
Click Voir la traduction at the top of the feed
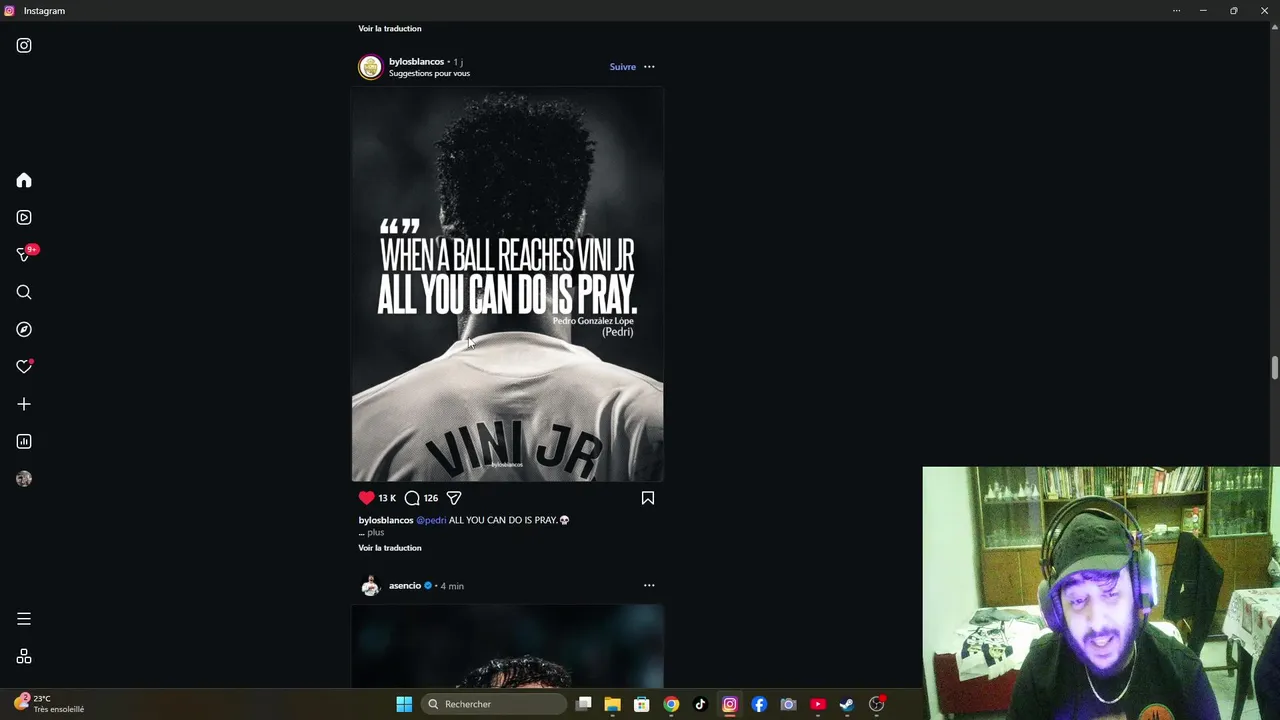tap(390, 28)
